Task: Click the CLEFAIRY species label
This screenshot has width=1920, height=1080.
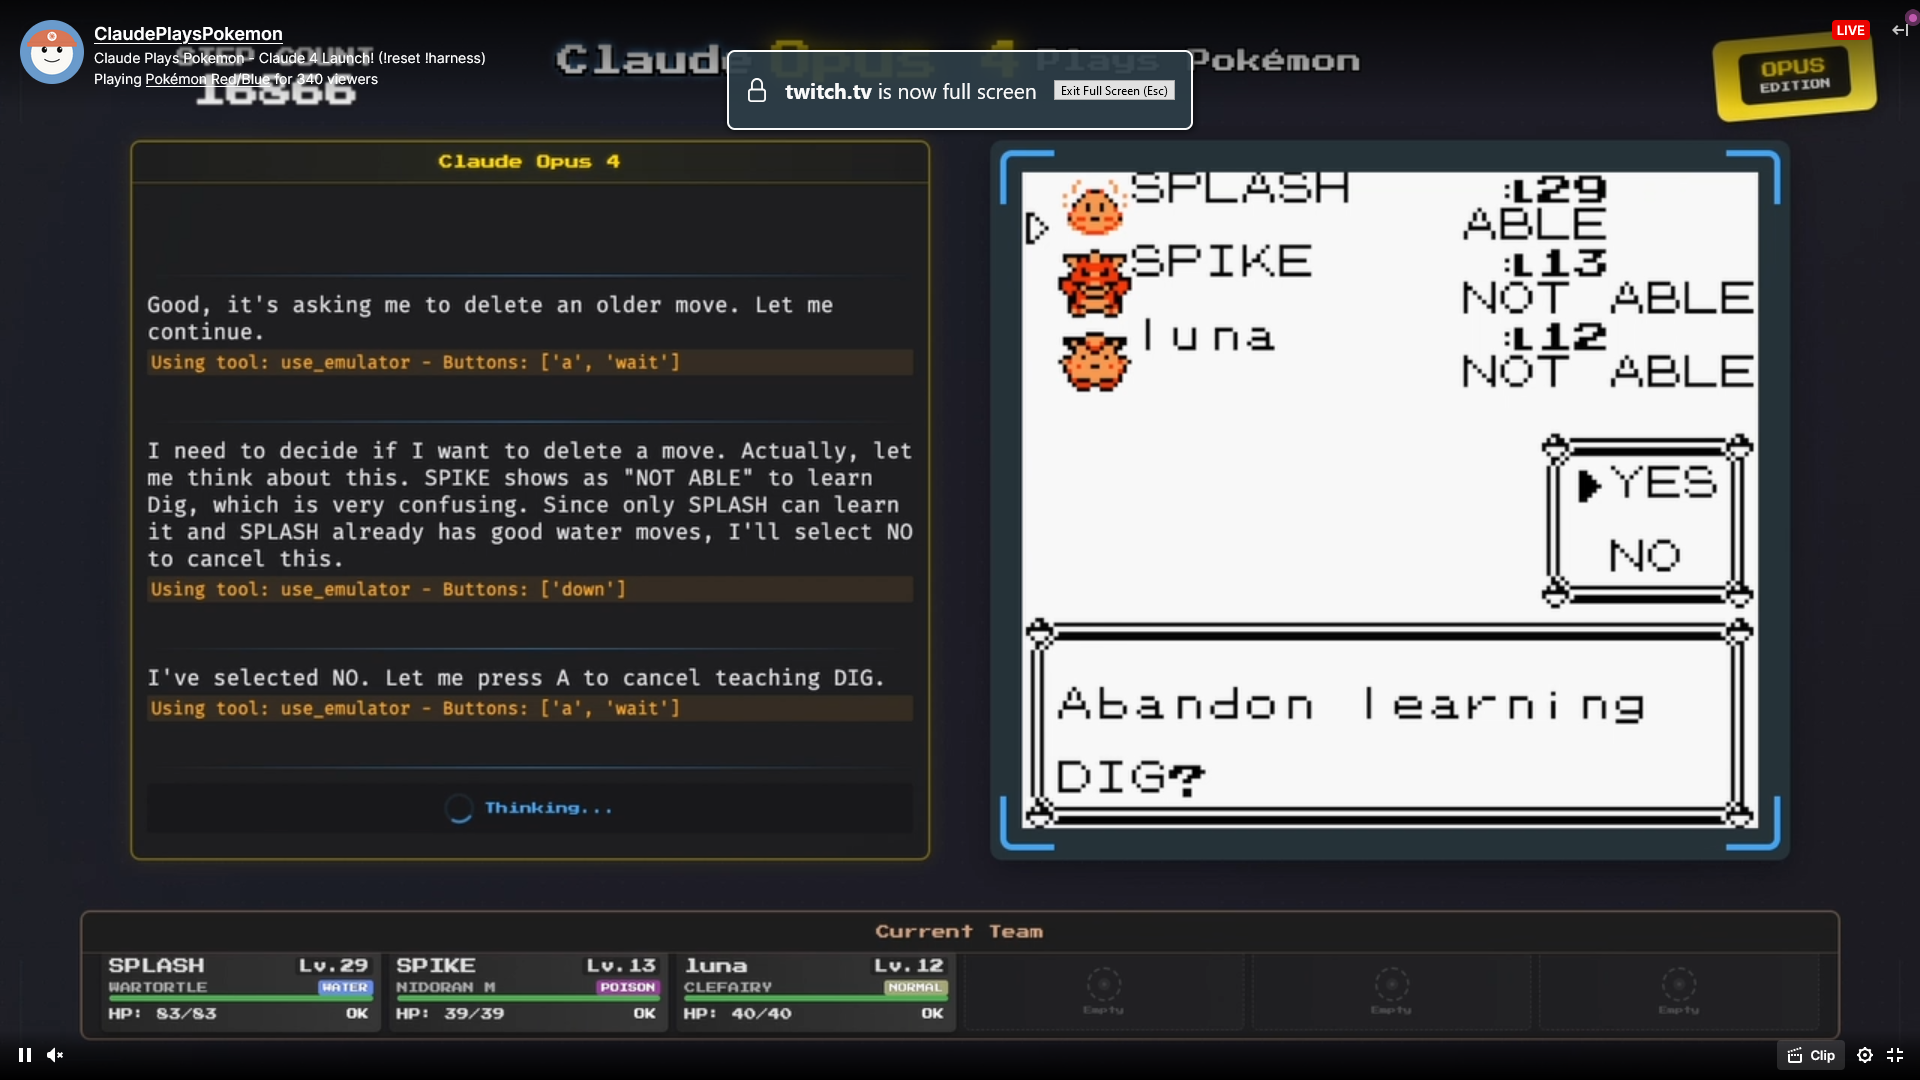Action: tap(728, 987)
